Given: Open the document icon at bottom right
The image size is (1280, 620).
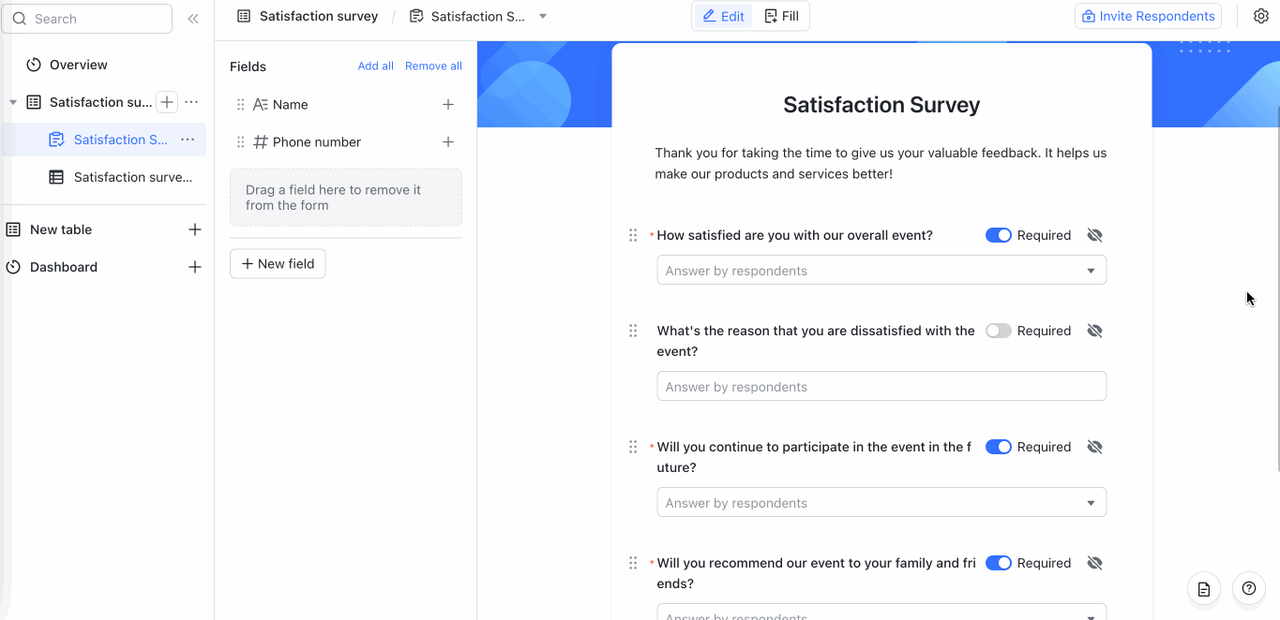Looking at the screenshot, I should pyautogui.click(x=1204, y=589).
